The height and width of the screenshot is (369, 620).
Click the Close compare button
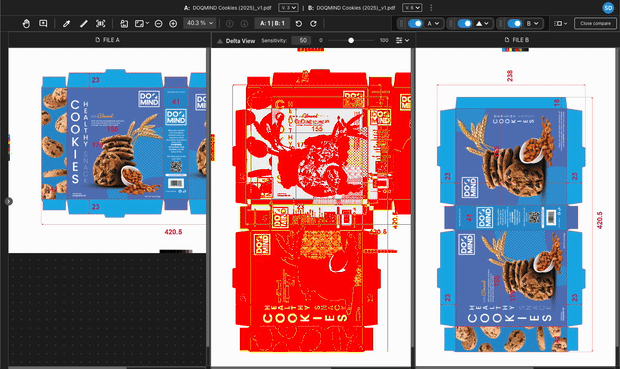tap(595, 23)
